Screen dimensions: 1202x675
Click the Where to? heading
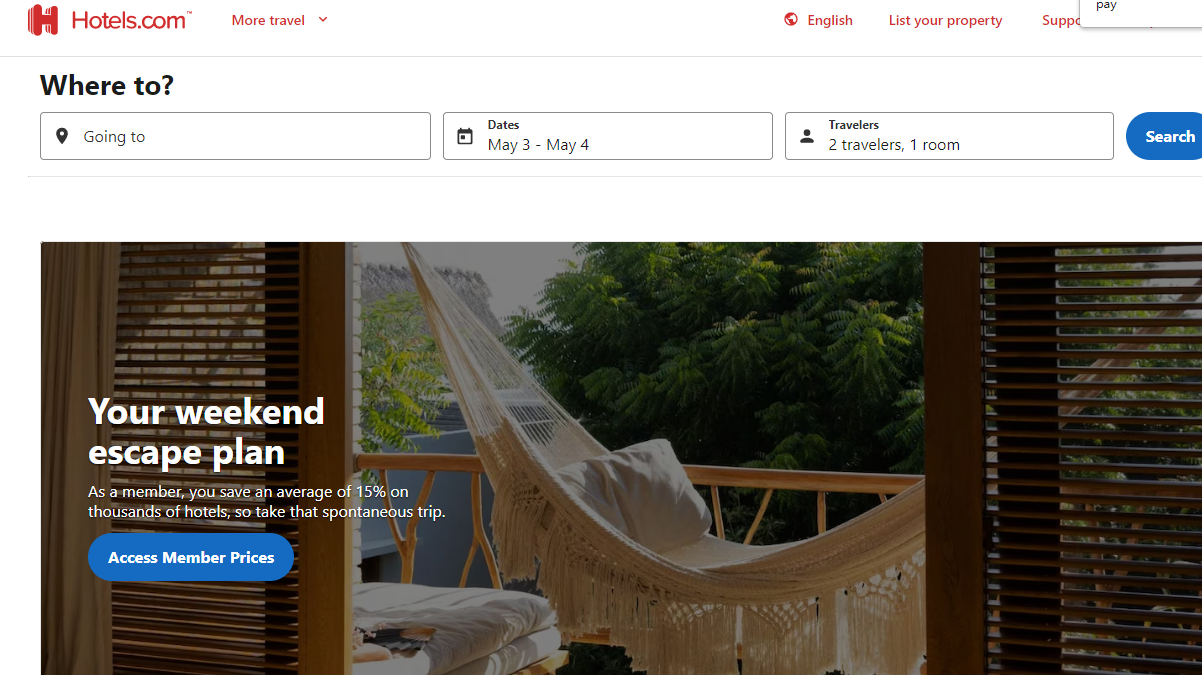(x=107, y=85)
